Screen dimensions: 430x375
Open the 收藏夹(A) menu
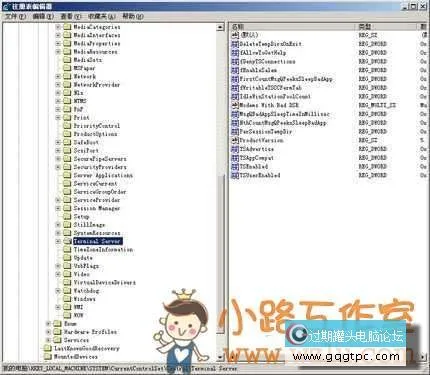102,16
